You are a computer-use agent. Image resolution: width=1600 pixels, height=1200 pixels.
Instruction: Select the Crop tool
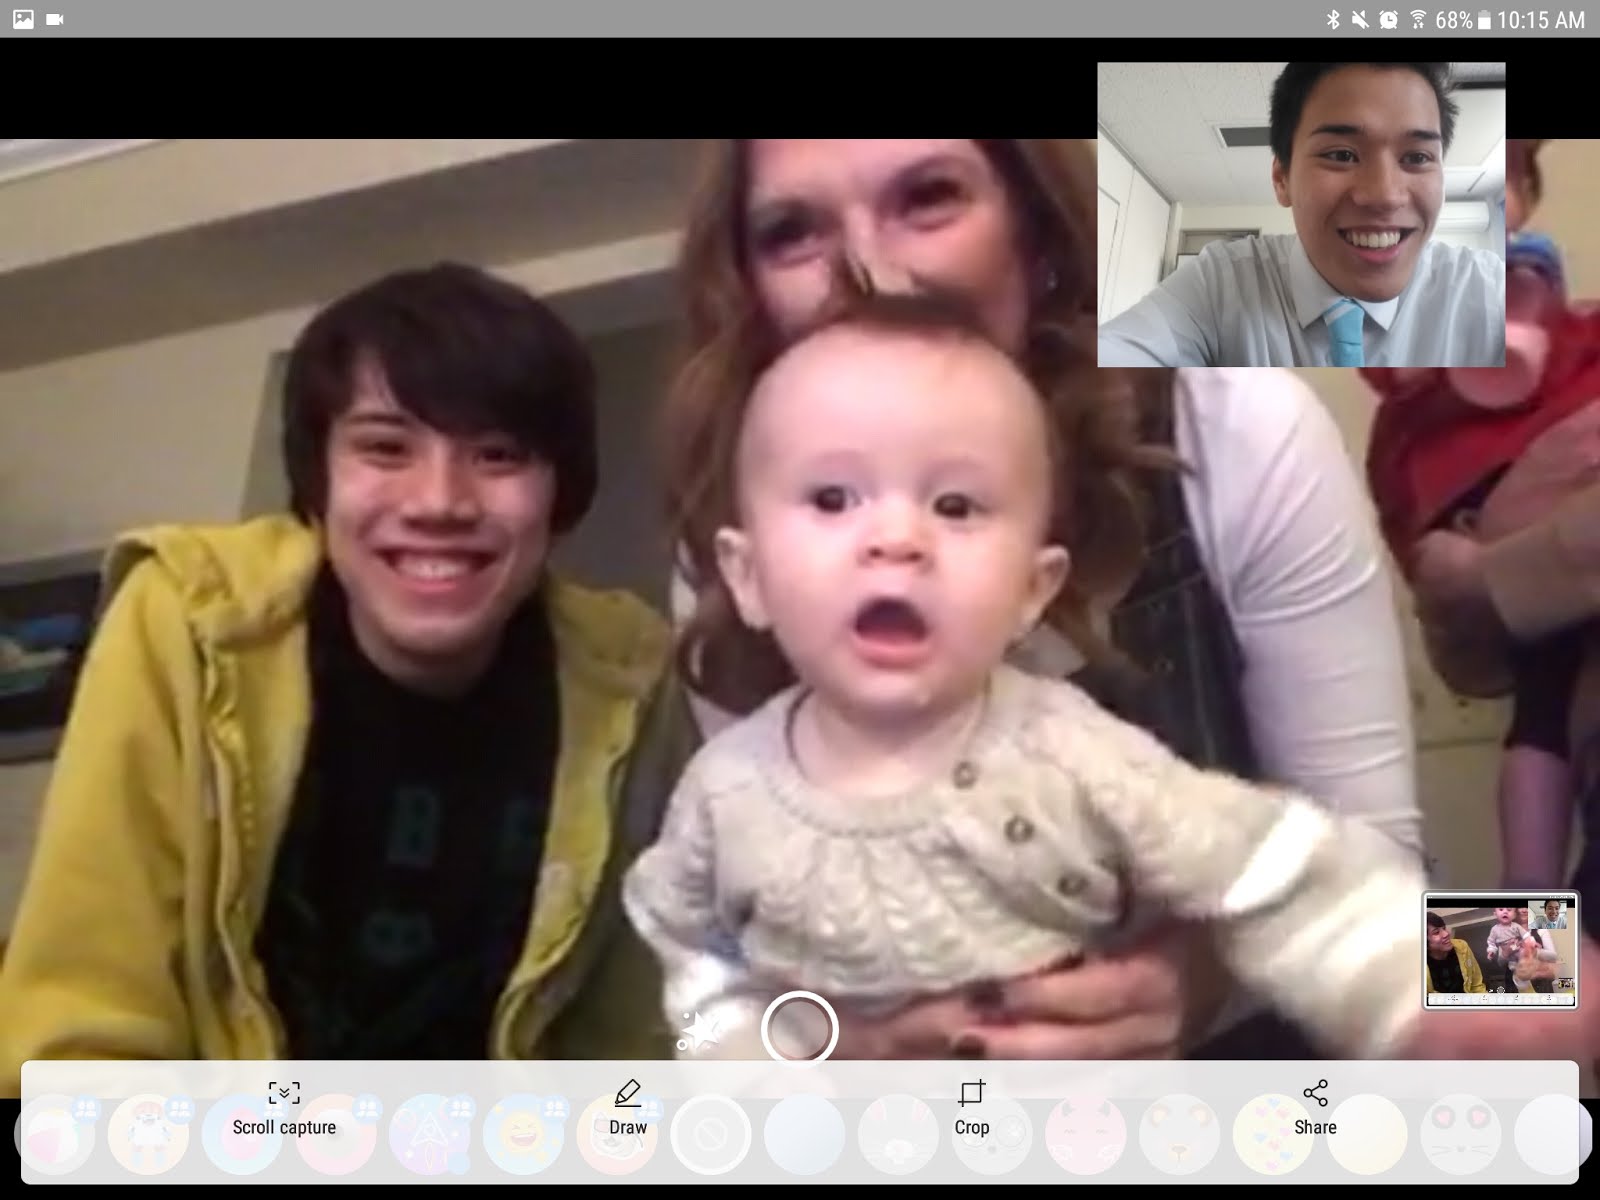click(971, 1108)
